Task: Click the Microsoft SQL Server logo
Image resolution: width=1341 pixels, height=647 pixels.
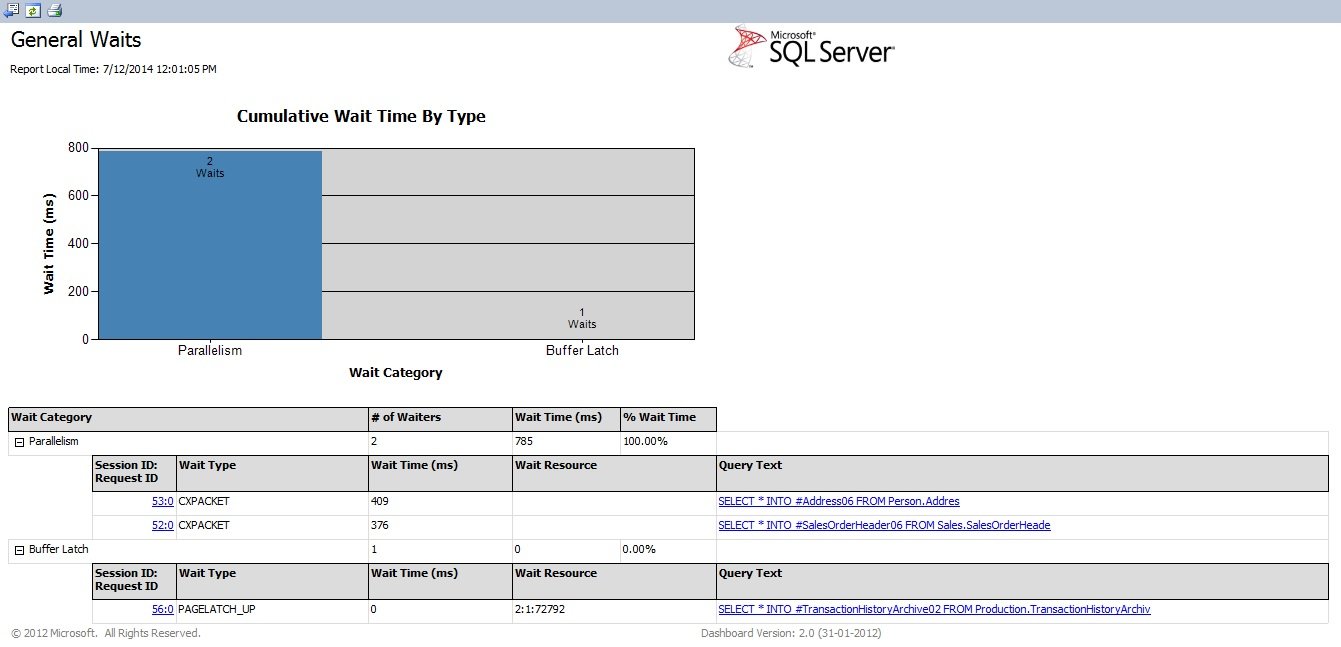Action: (811, 46)
